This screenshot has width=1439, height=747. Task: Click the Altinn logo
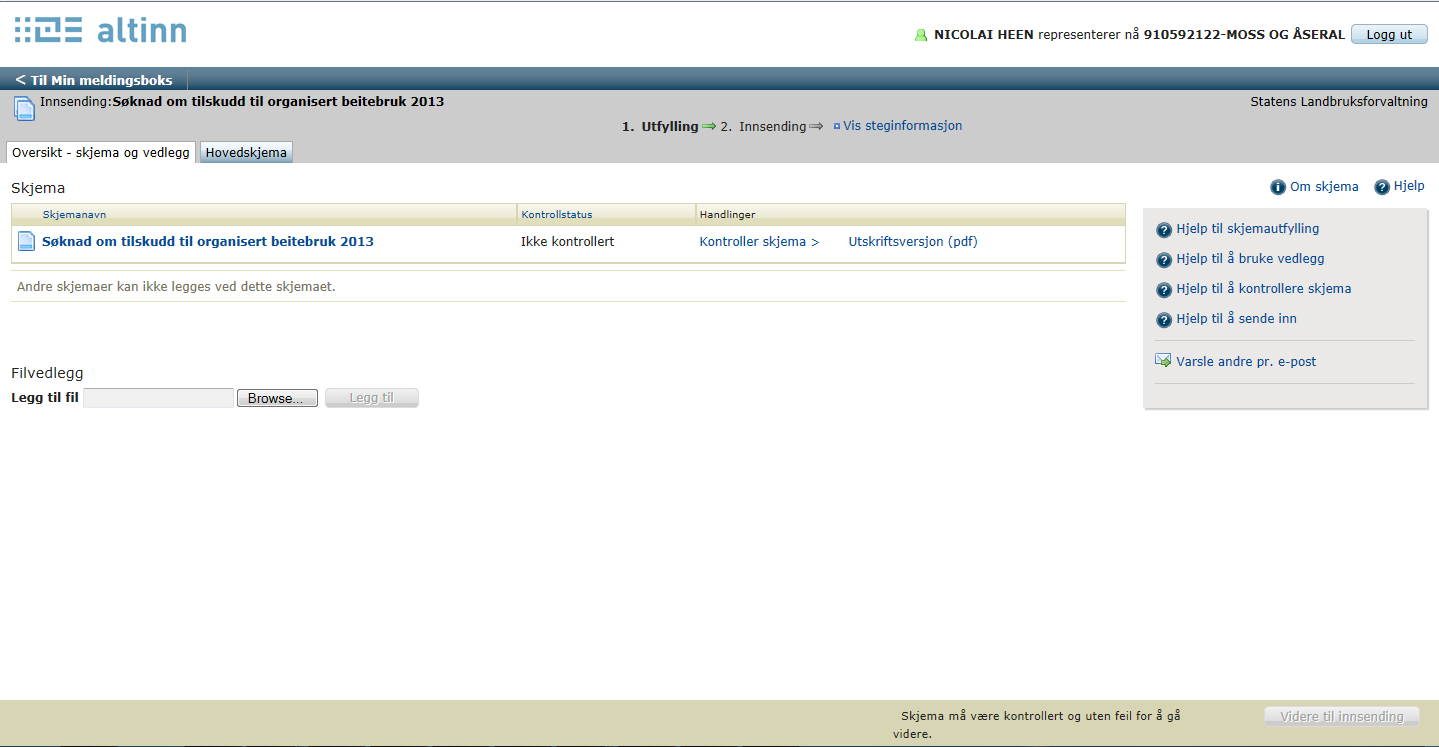tap(100, 30)
